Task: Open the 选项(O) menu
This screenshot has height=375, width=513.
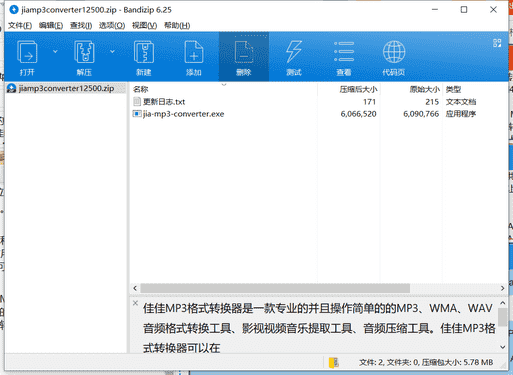Action: click(x=112, y=26)
